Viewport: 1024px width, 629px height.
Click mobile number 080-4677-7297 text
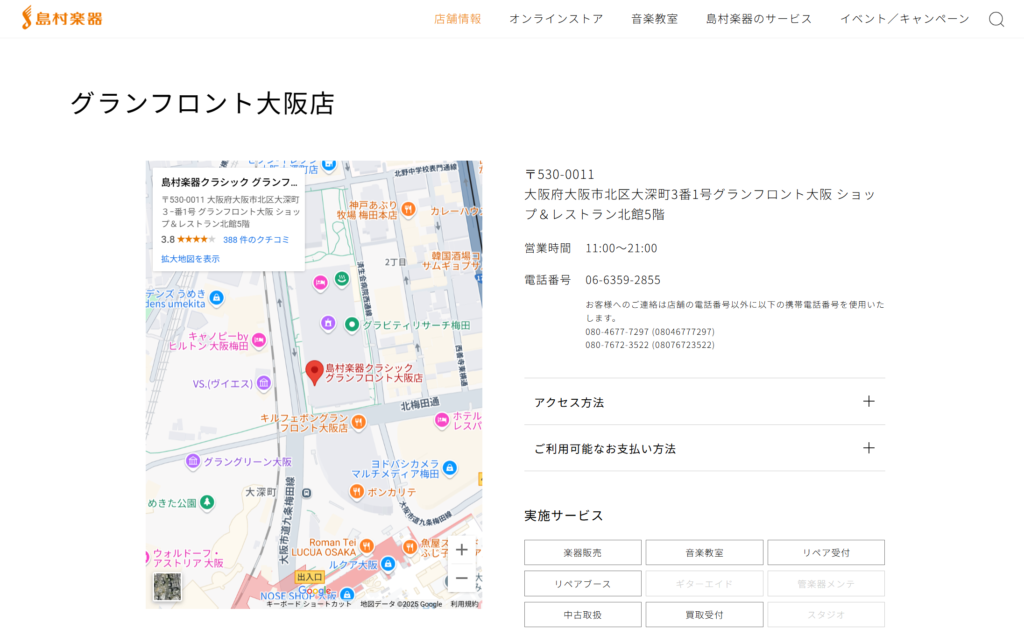[650, 332]
